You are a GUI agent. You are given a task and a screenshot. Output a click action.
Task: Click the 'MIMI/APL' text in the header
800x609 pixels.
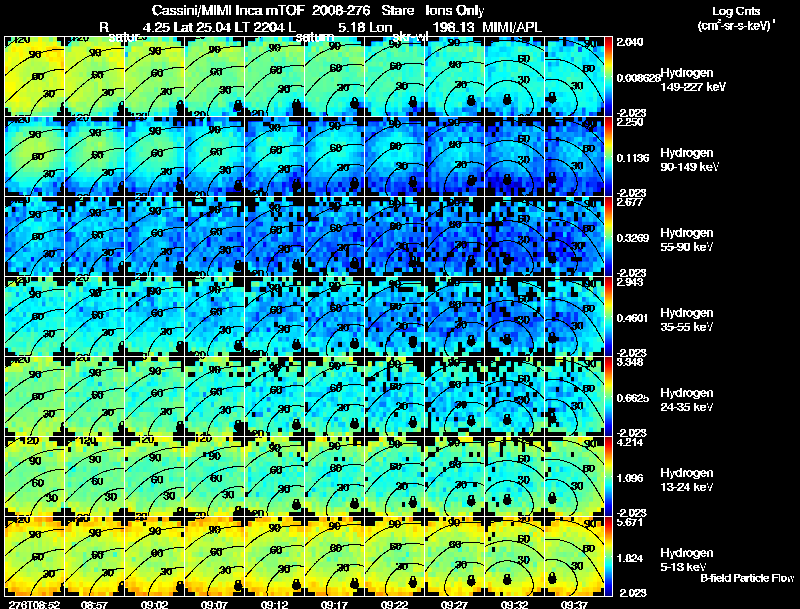pyautogui.click(x=512, y=27)
